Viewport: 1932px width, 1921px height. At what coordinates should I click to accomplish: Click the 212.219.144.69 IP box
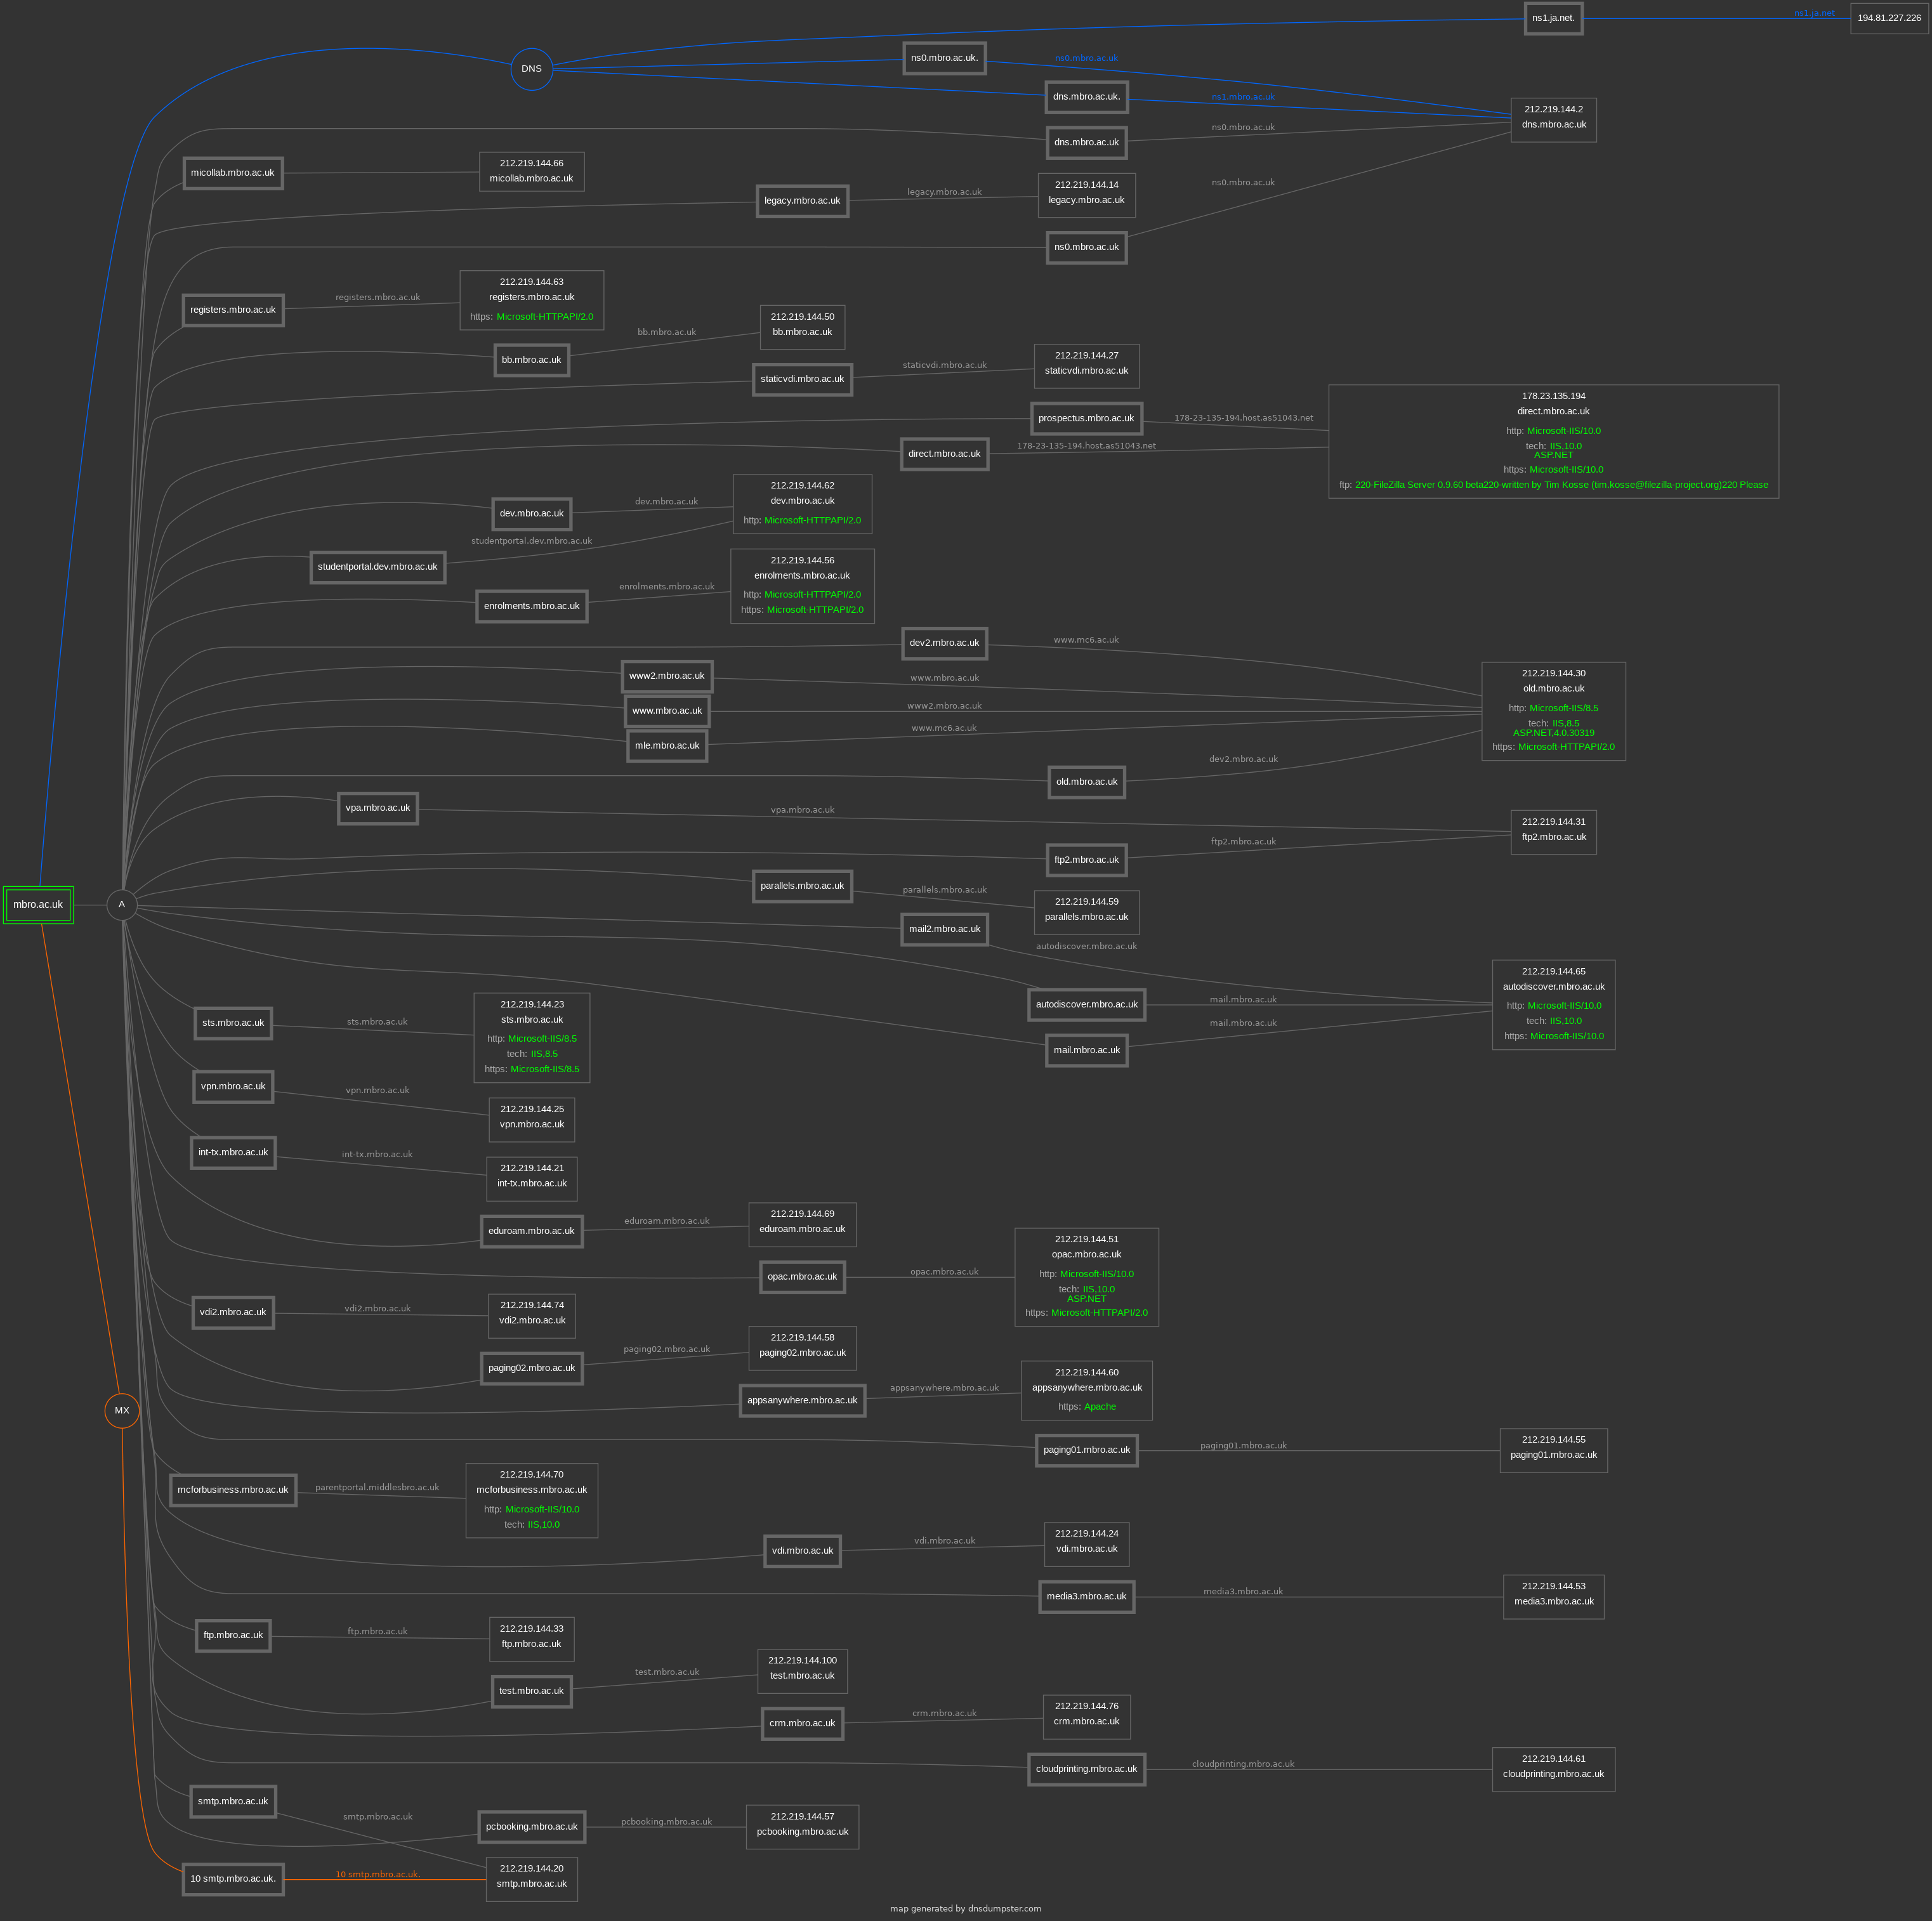click(x=802, y=1225)
